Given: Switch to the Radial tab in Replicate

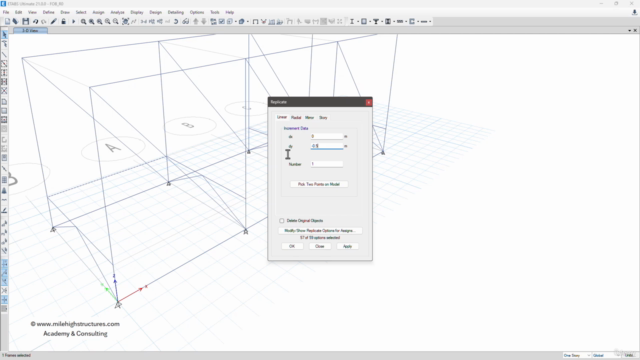Looking at the screenshot, I should point(296,118).
